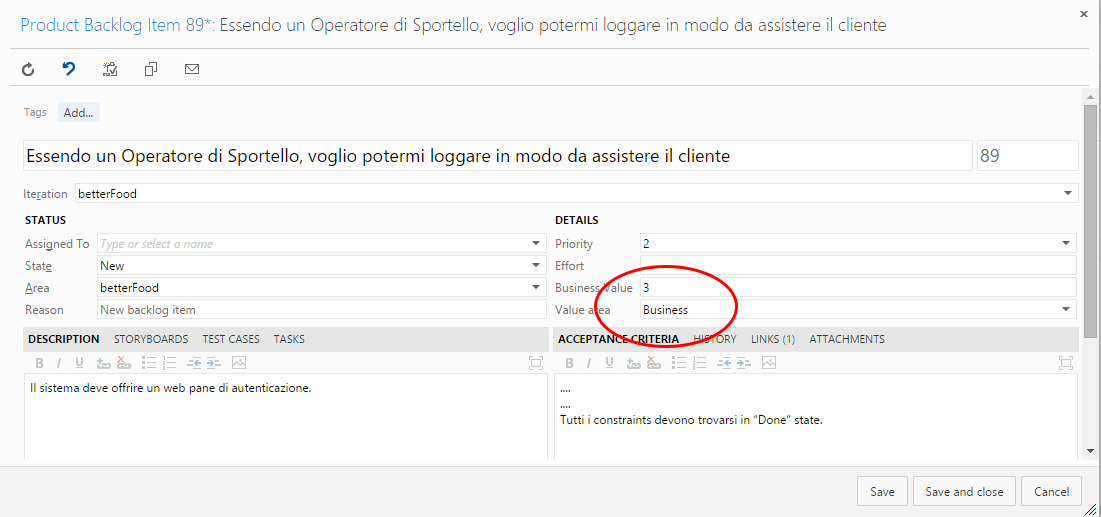The height and width of the screenshot is (517, 1101).
Task: Apply numbered list in the Description editor
Action: pos(169,363)
